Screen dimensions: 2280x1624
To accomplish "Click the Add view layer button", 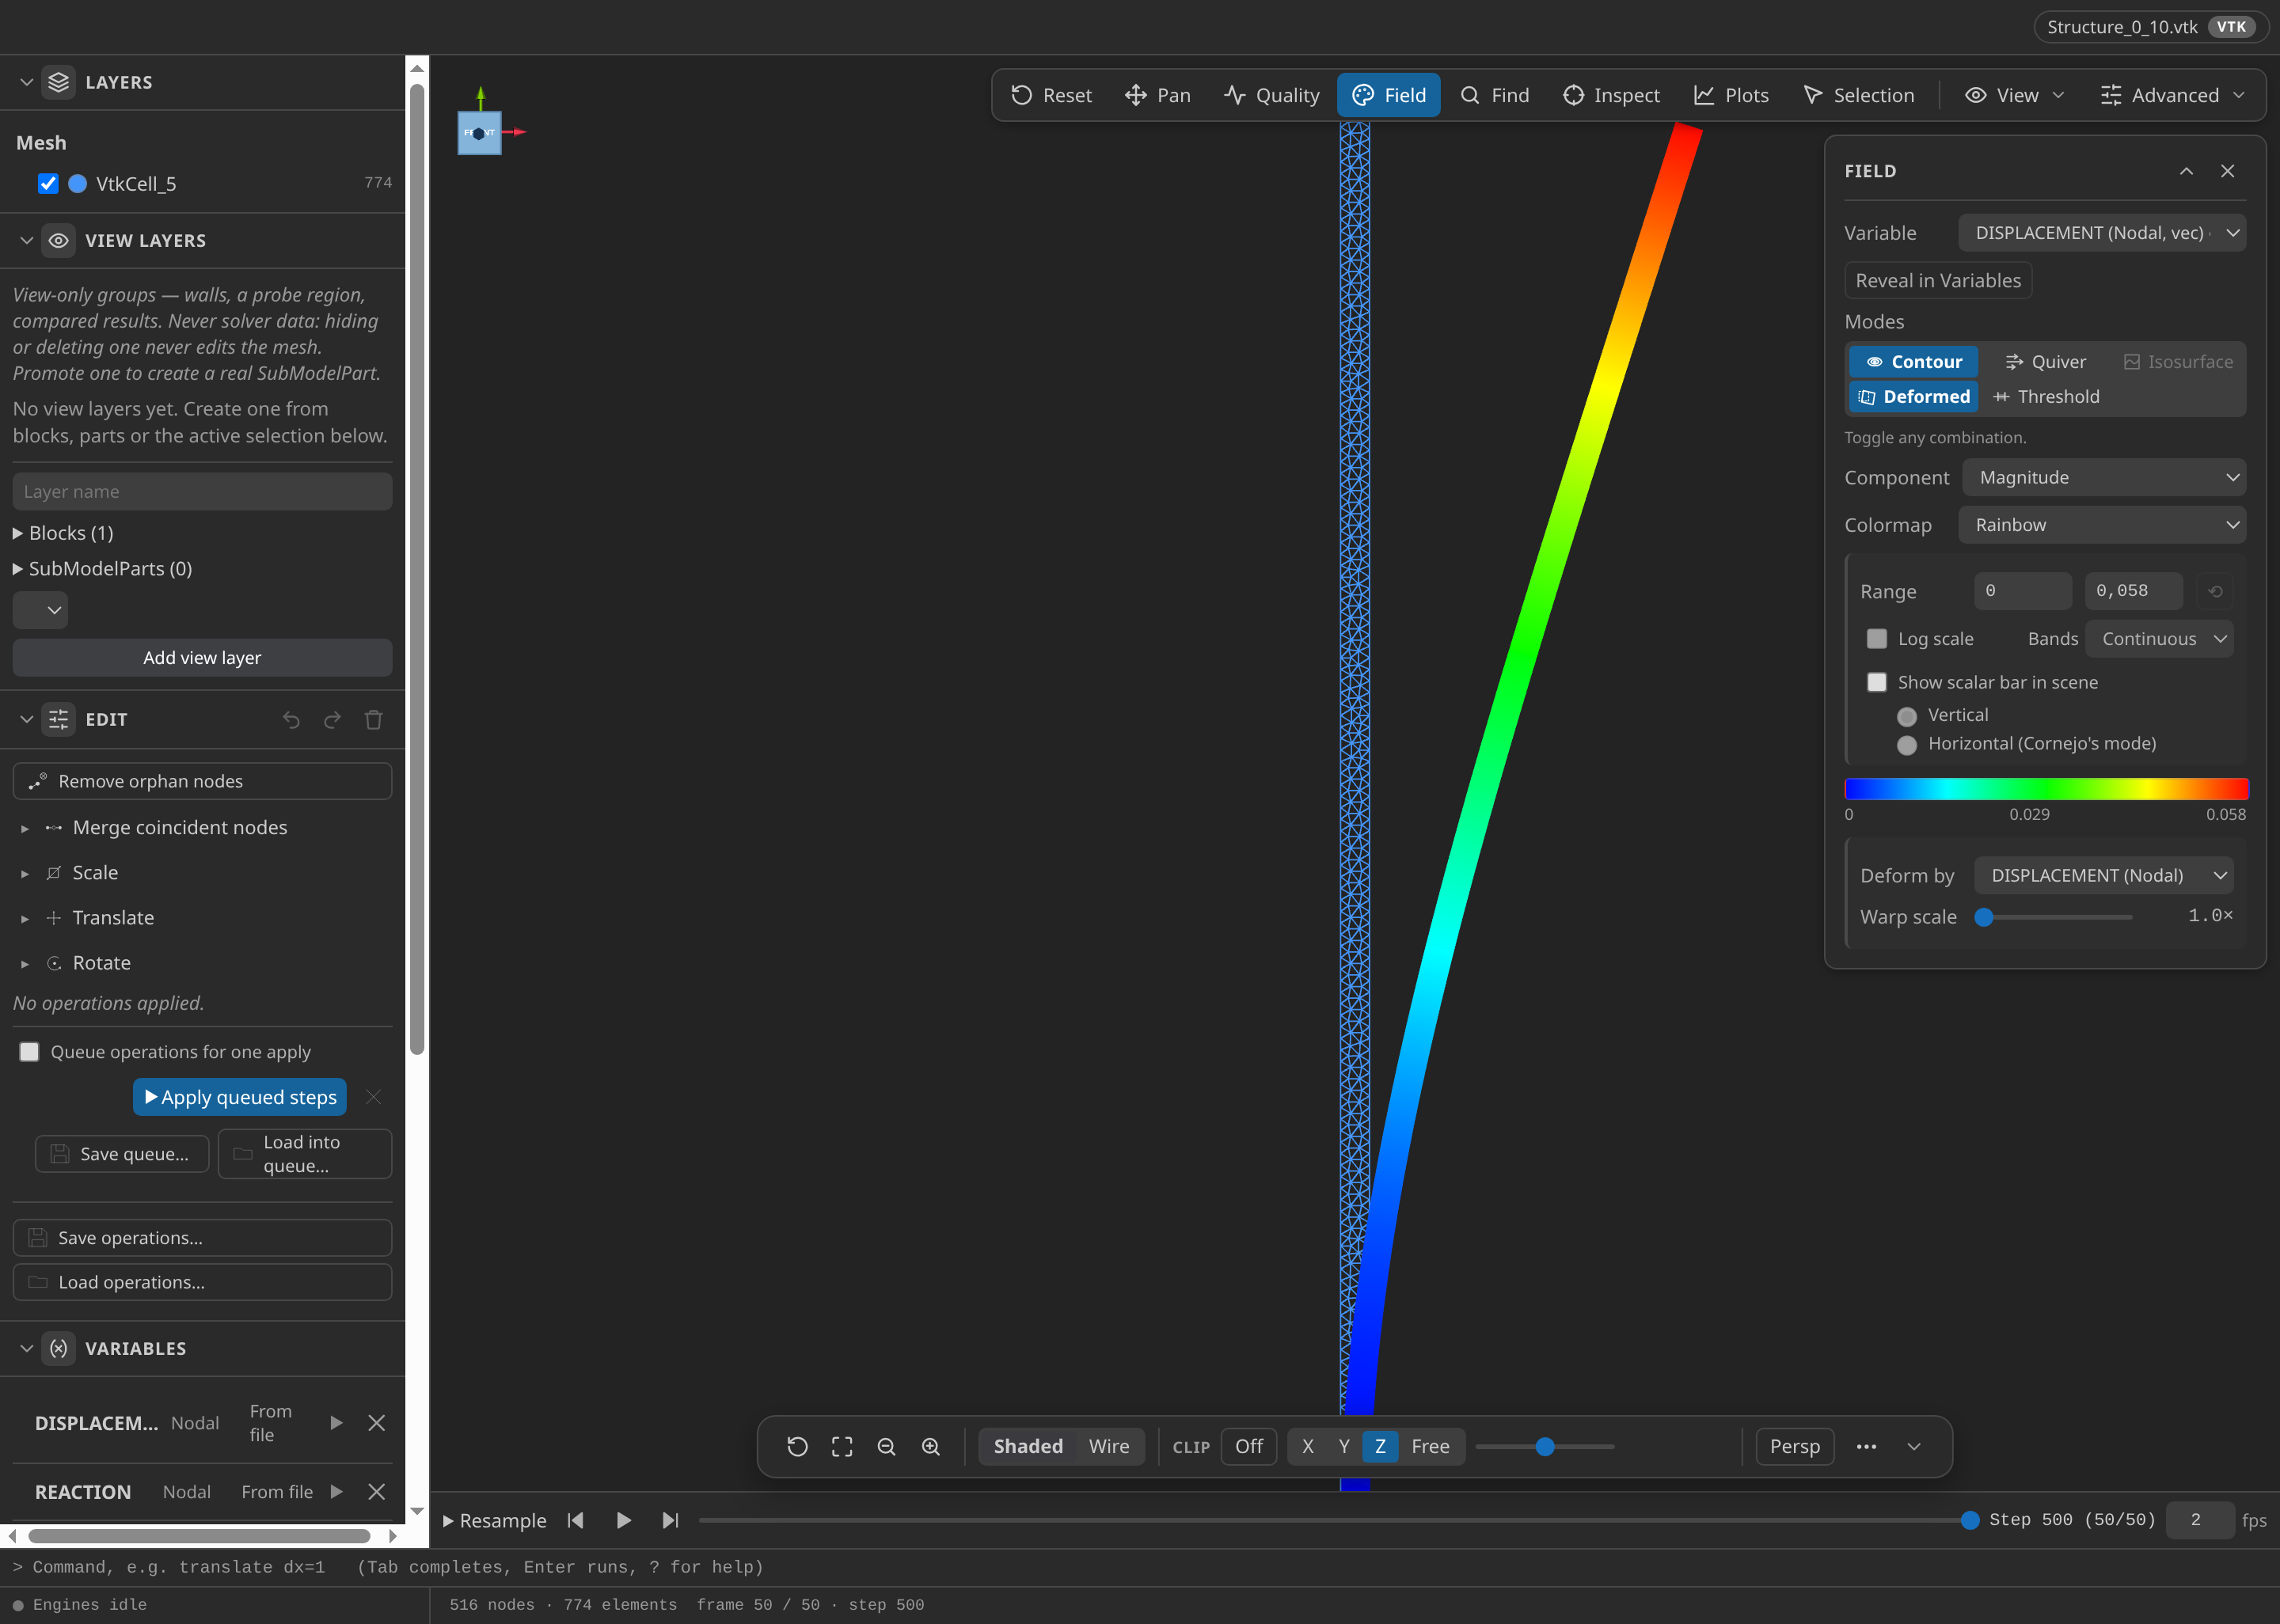I will [x=202, y=657].
